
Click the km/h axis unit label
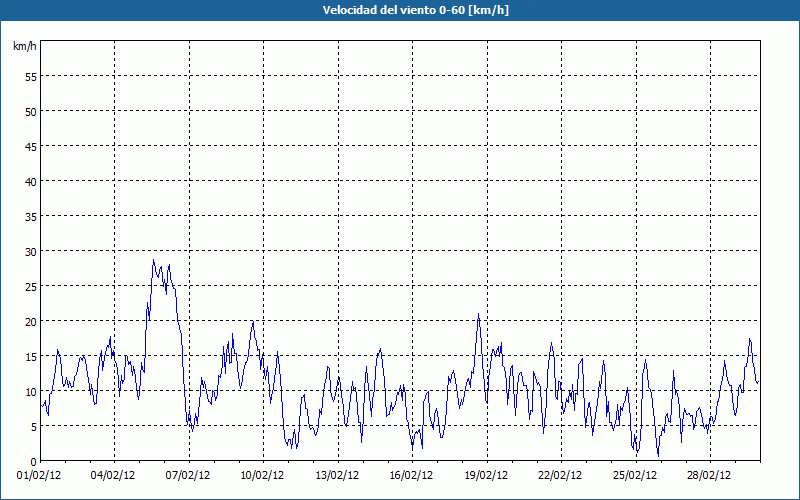[x=24, y=47]
